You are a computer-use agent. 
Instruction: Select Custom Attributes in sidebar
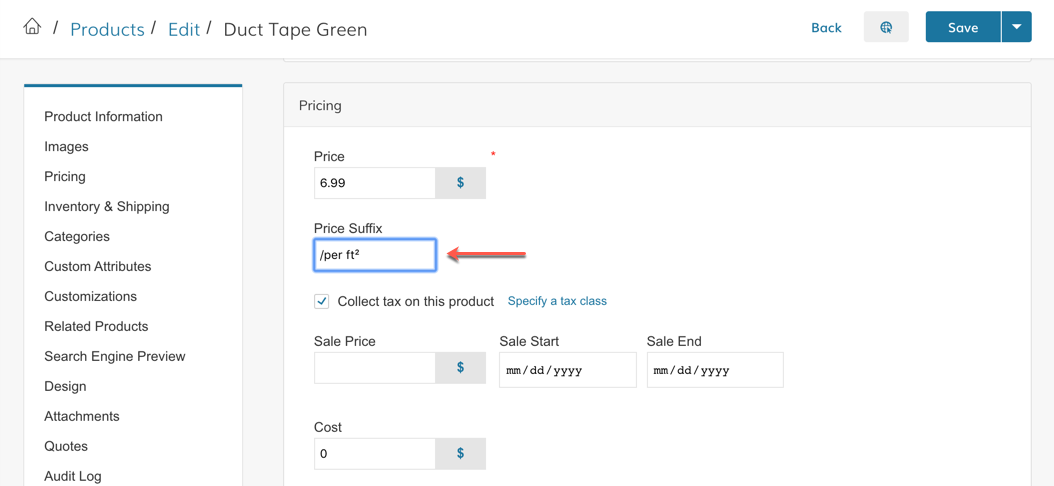98,266
